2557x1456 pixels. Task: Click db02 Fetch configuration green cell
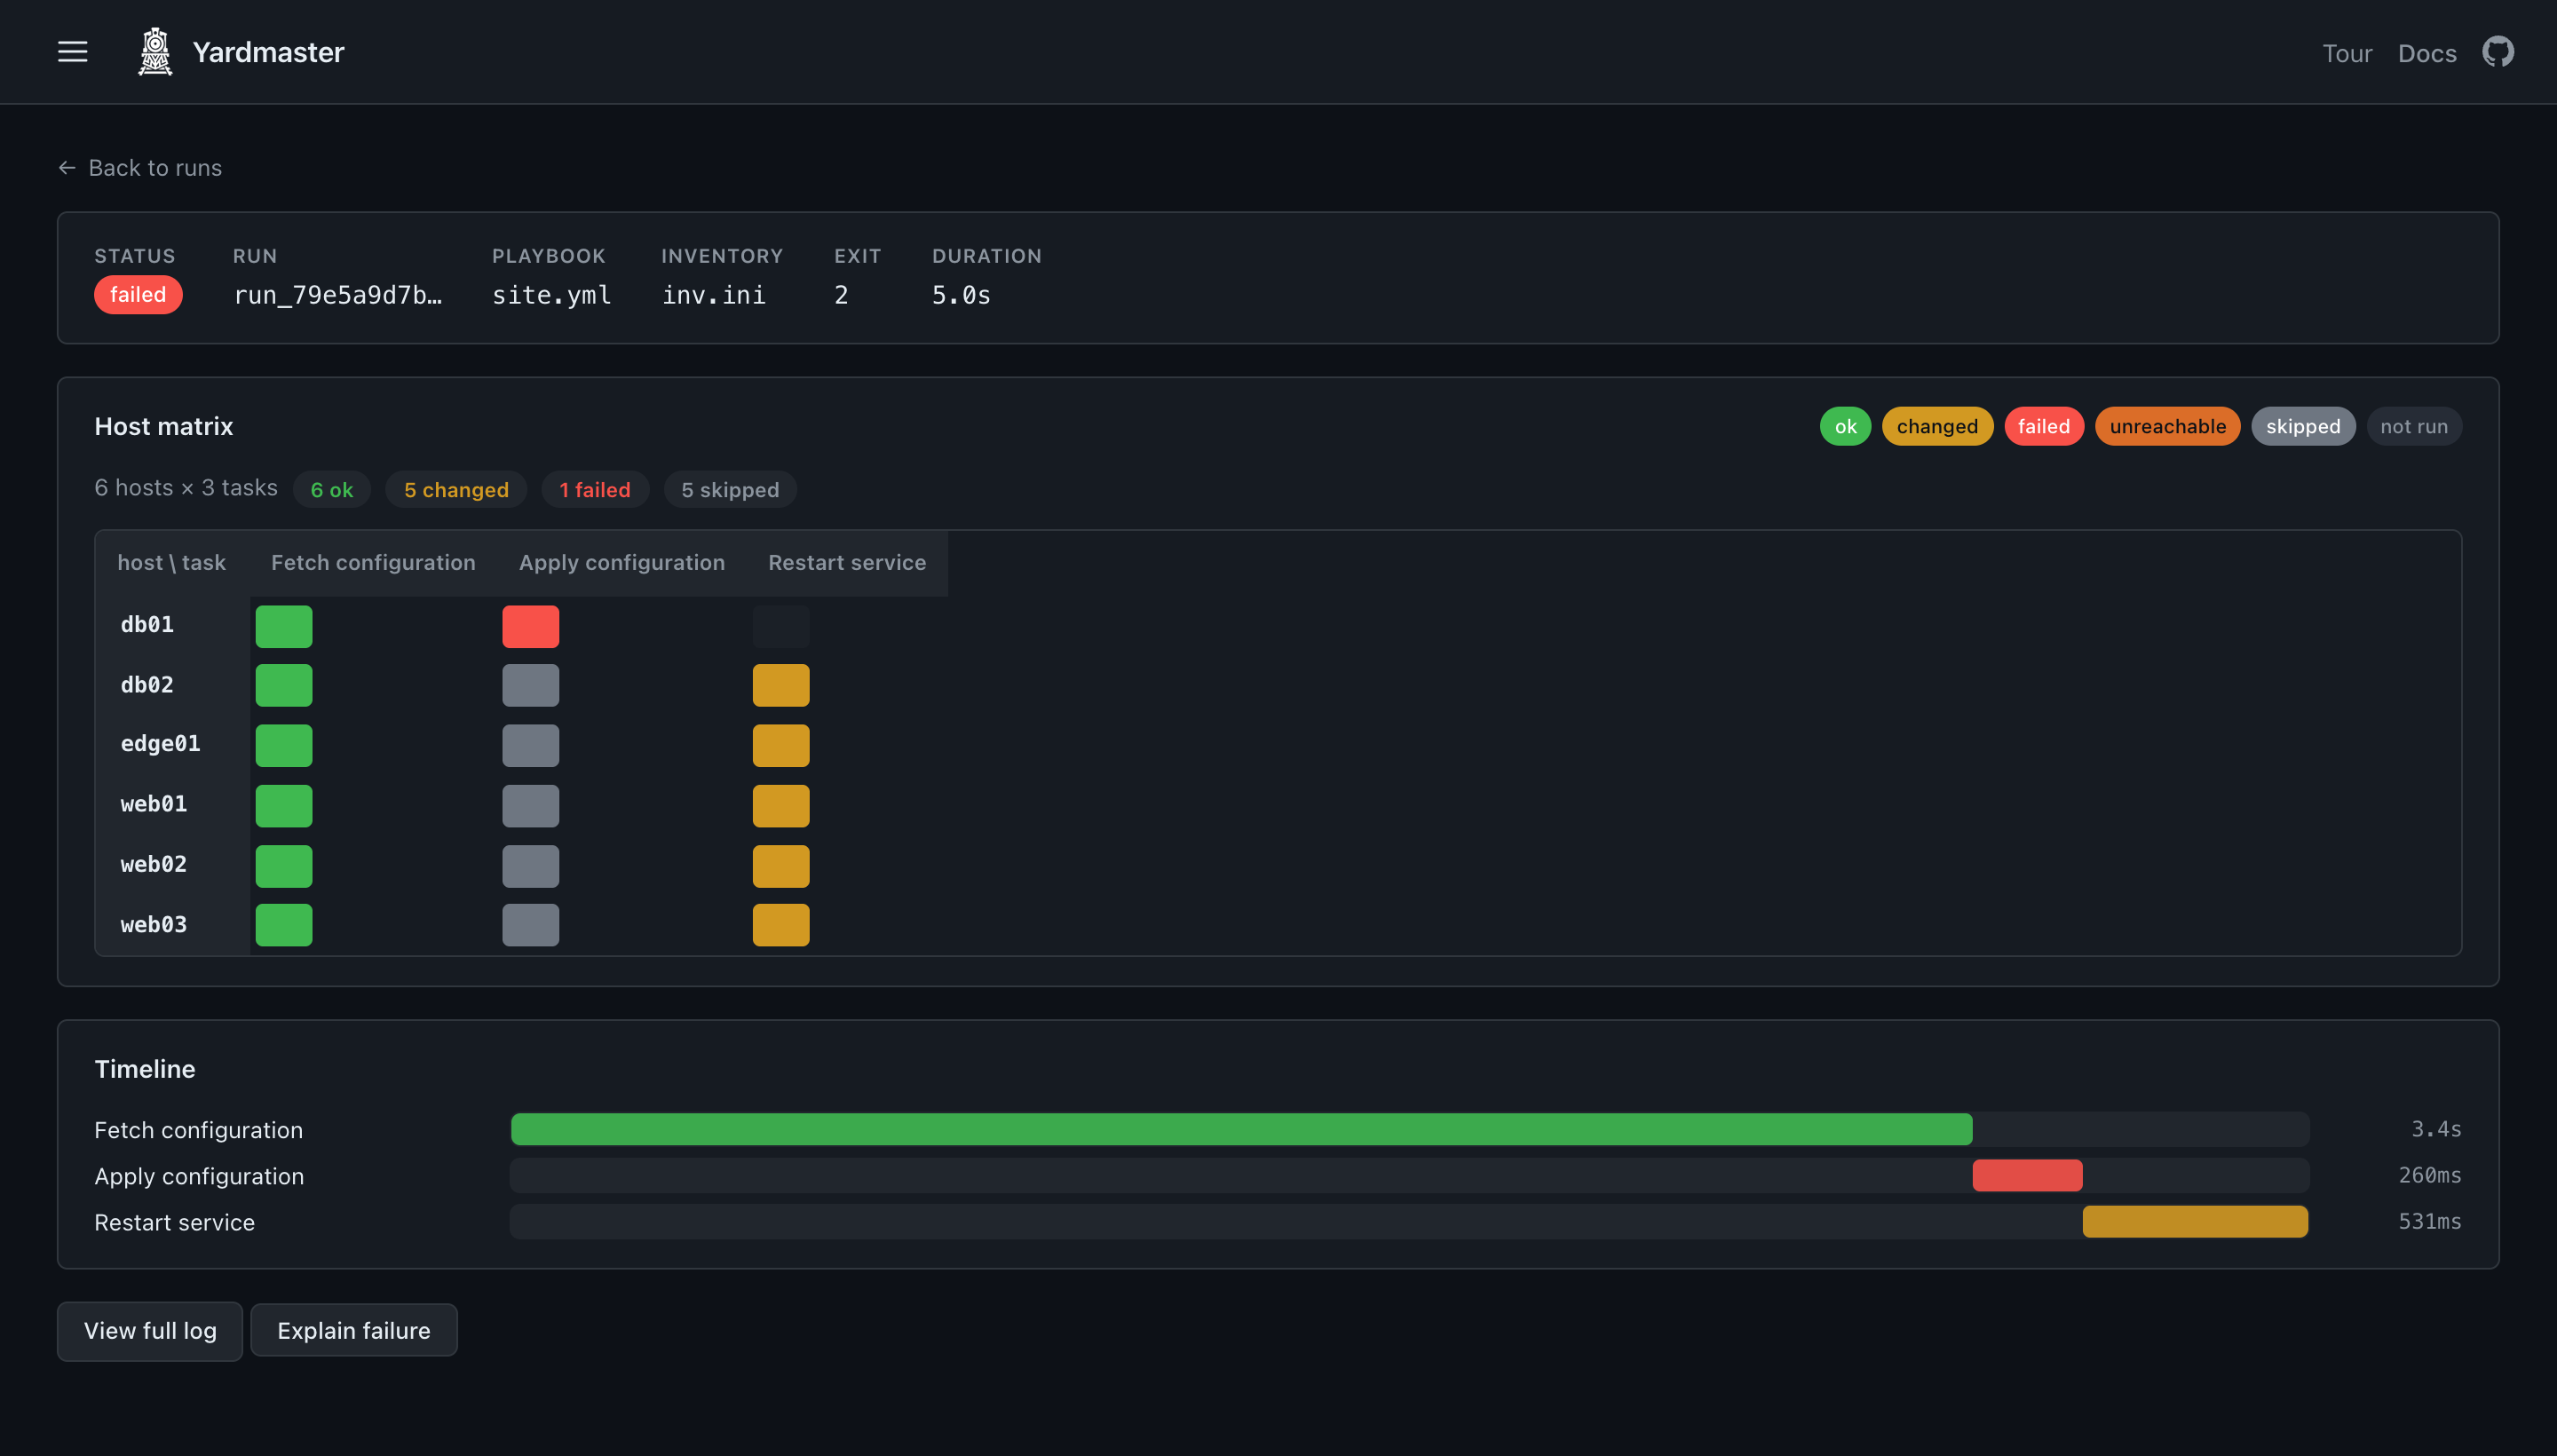pos(284,685)
